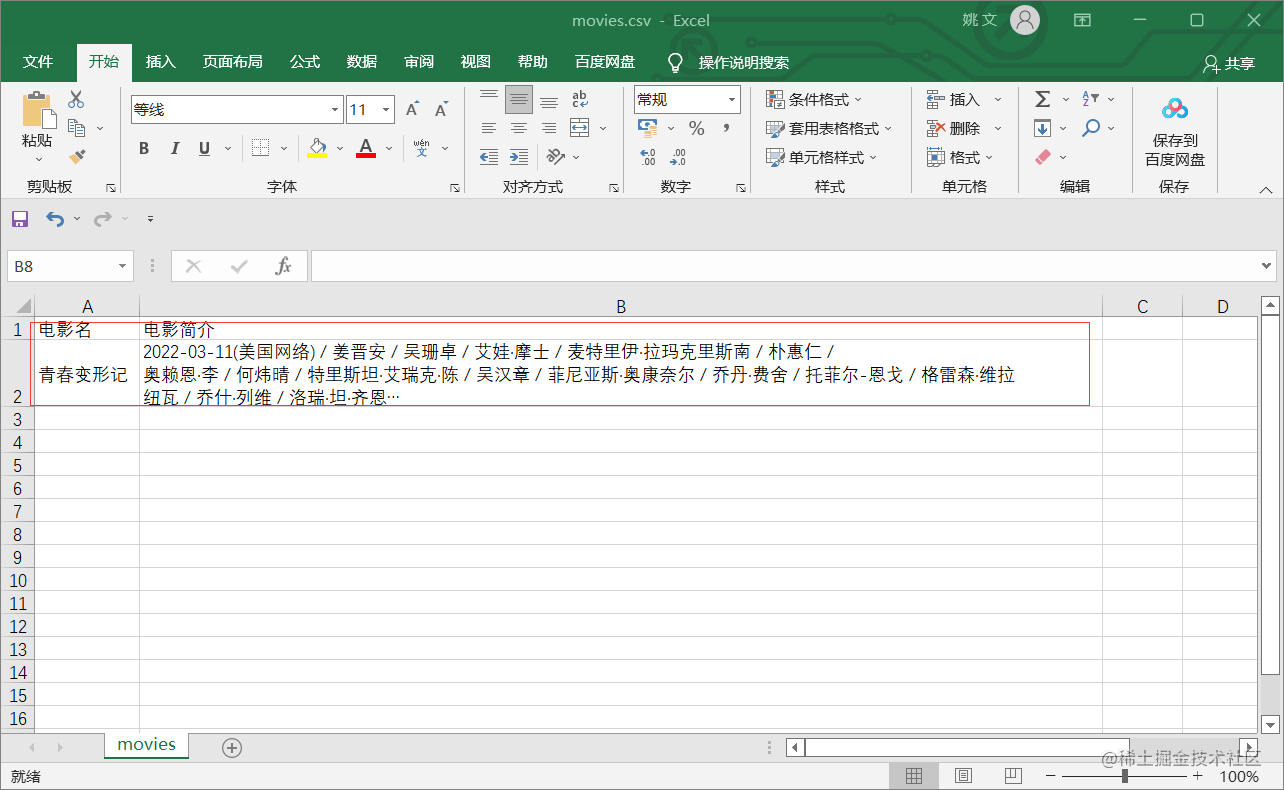Click the wrap text icon
Viewport: 1284px width, 790px height.
coord(579,99)
